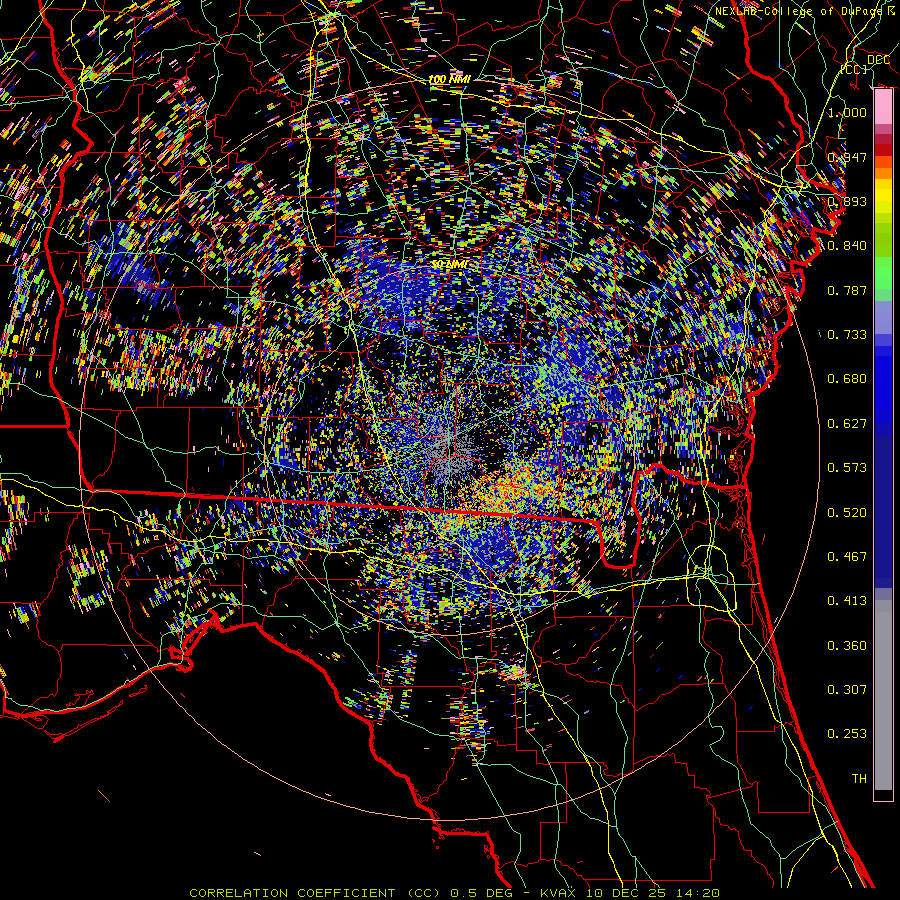Pick the pink swatch at top of color bar
The width and height of the screenshot is (900, 900).
883,107
